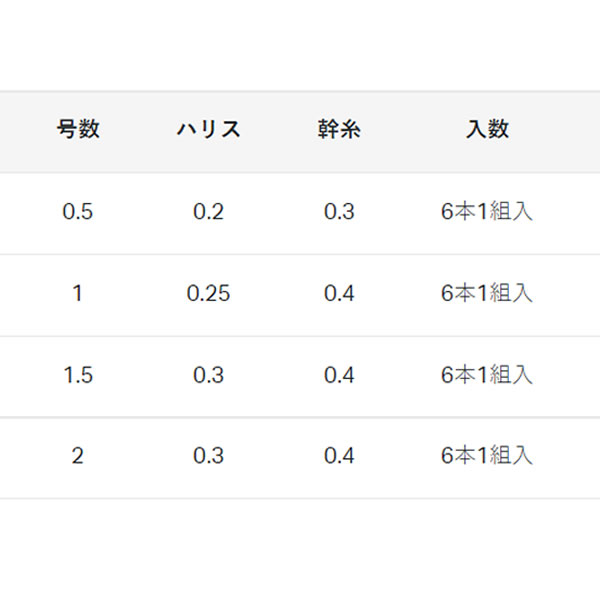This screenshot has height=600, width=600.
Task: Click ハリス 0.3 in the last row
Action: point(208,456)
